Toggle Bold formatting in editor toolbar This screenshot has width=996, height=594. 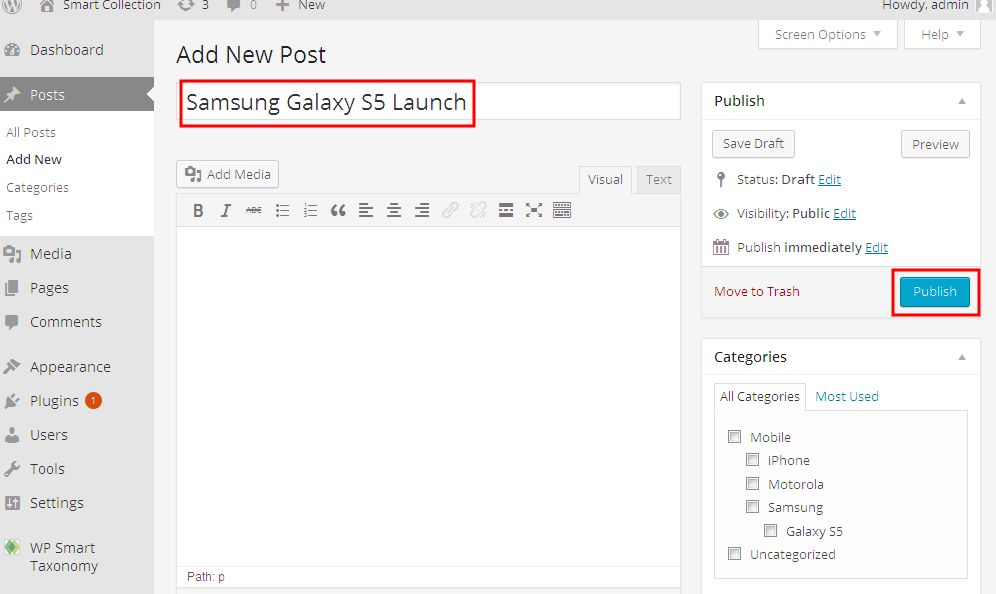coord(198,210)
